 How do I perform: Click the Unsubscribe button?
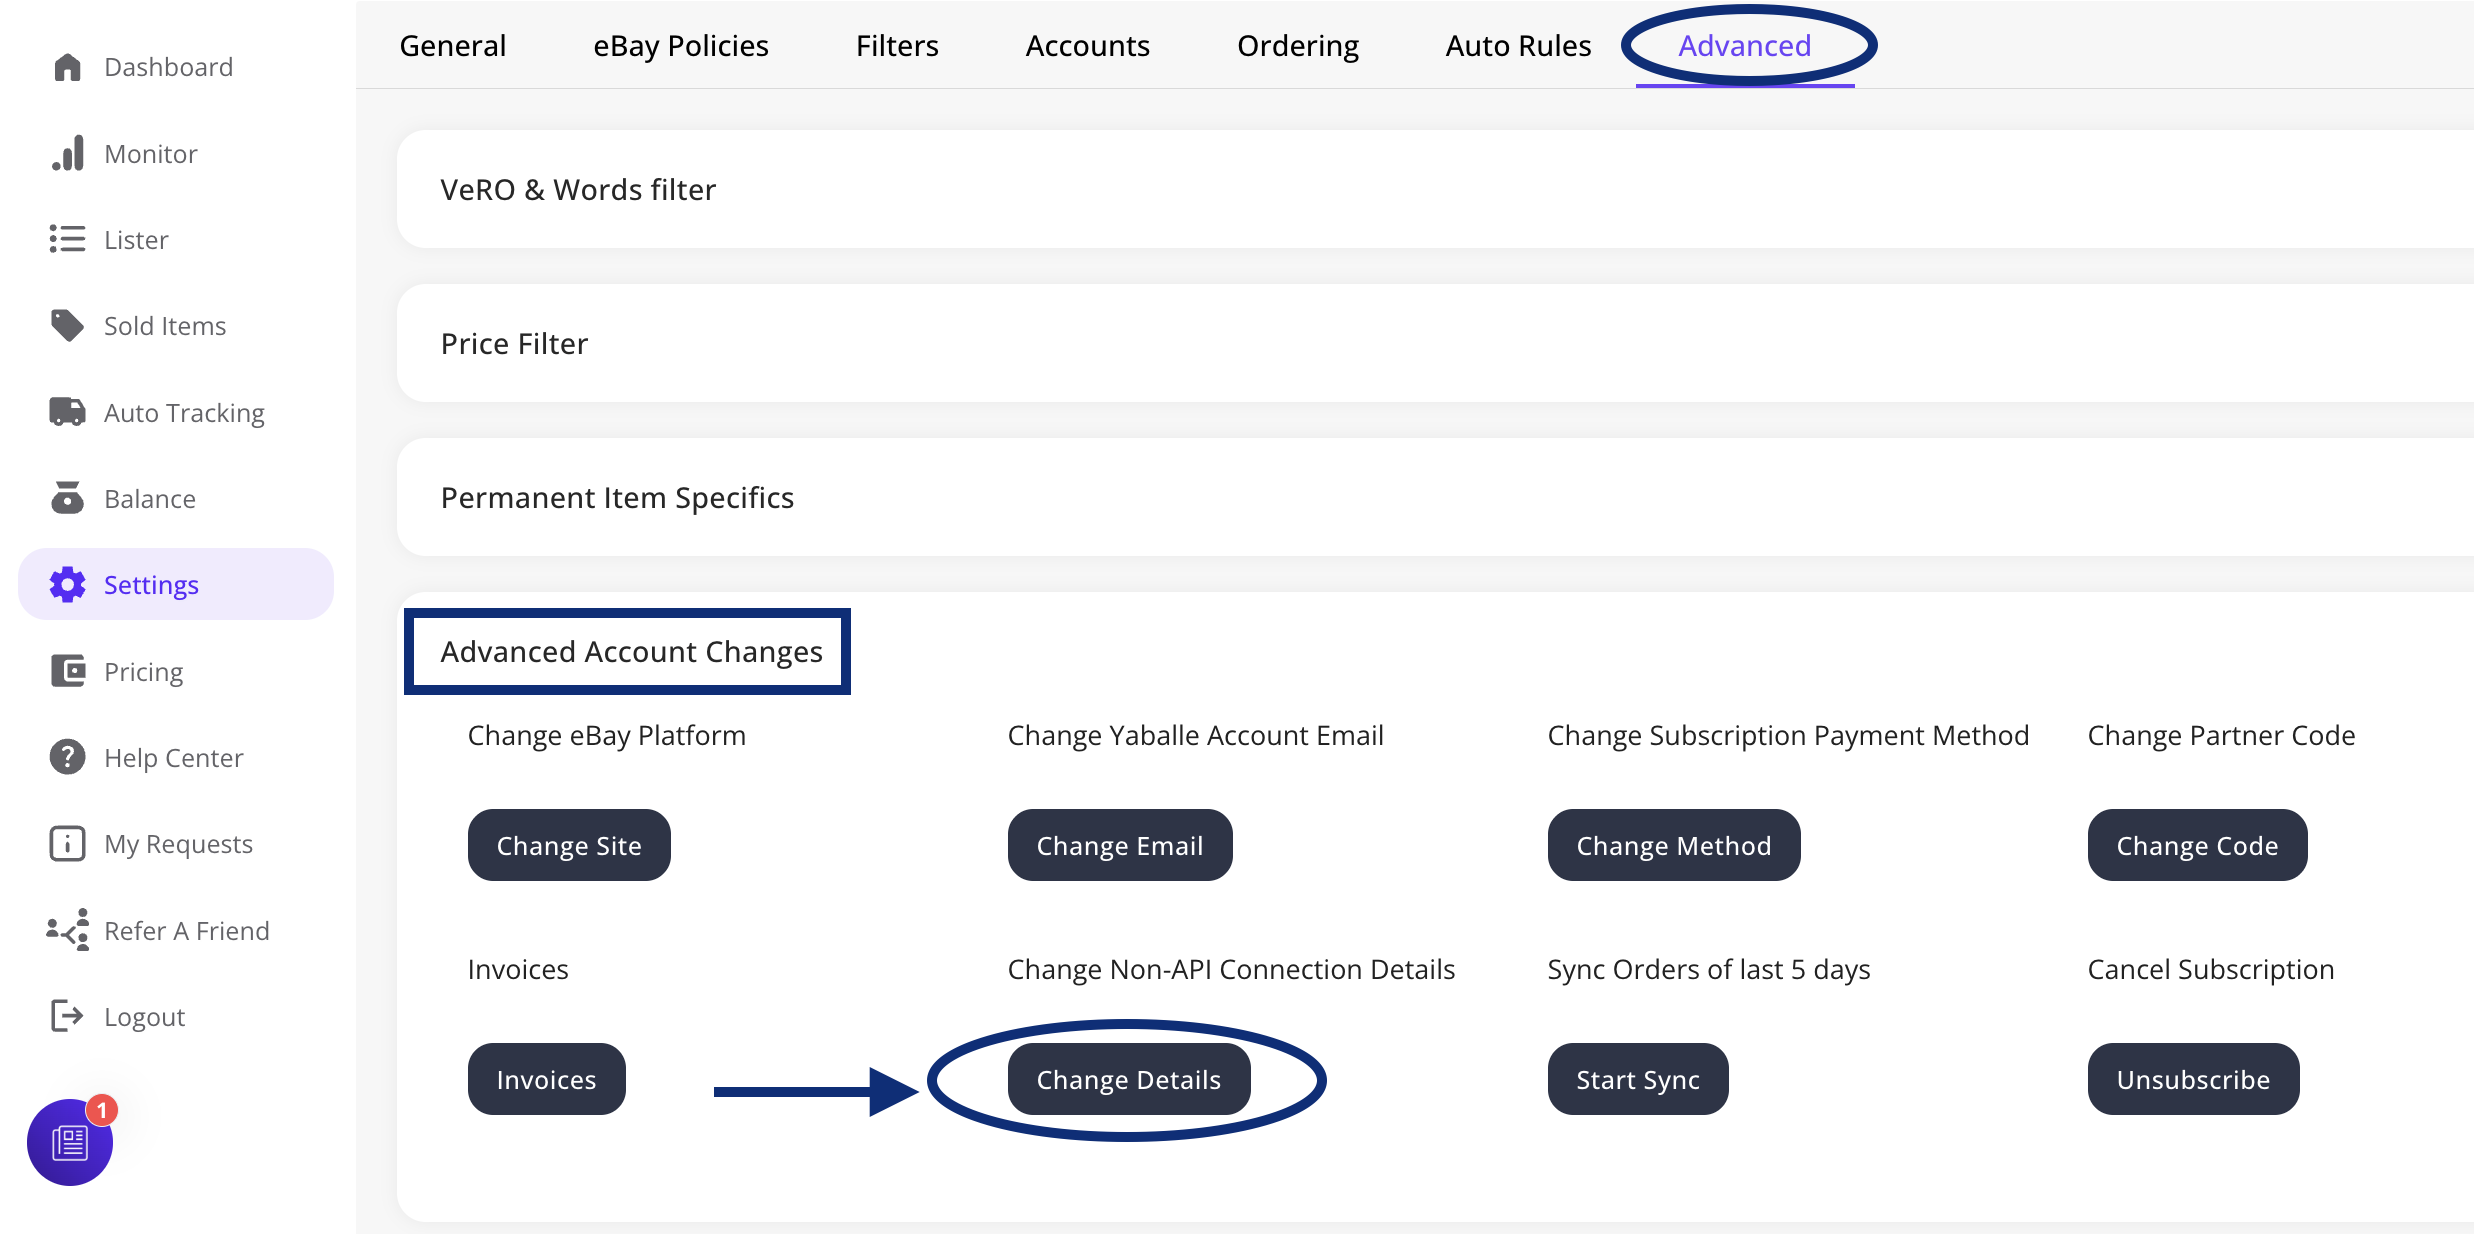tap(2192, 1080)
